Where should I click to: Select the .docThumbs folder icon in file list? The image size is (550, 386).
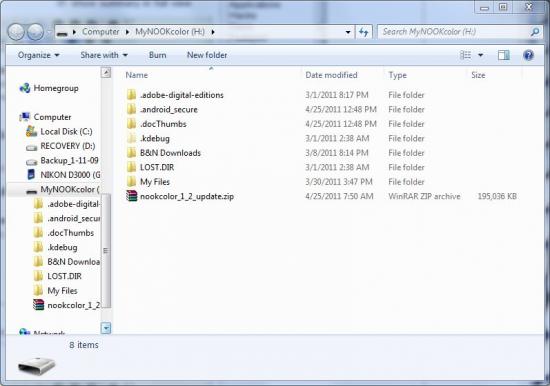[x=132, y=124]
